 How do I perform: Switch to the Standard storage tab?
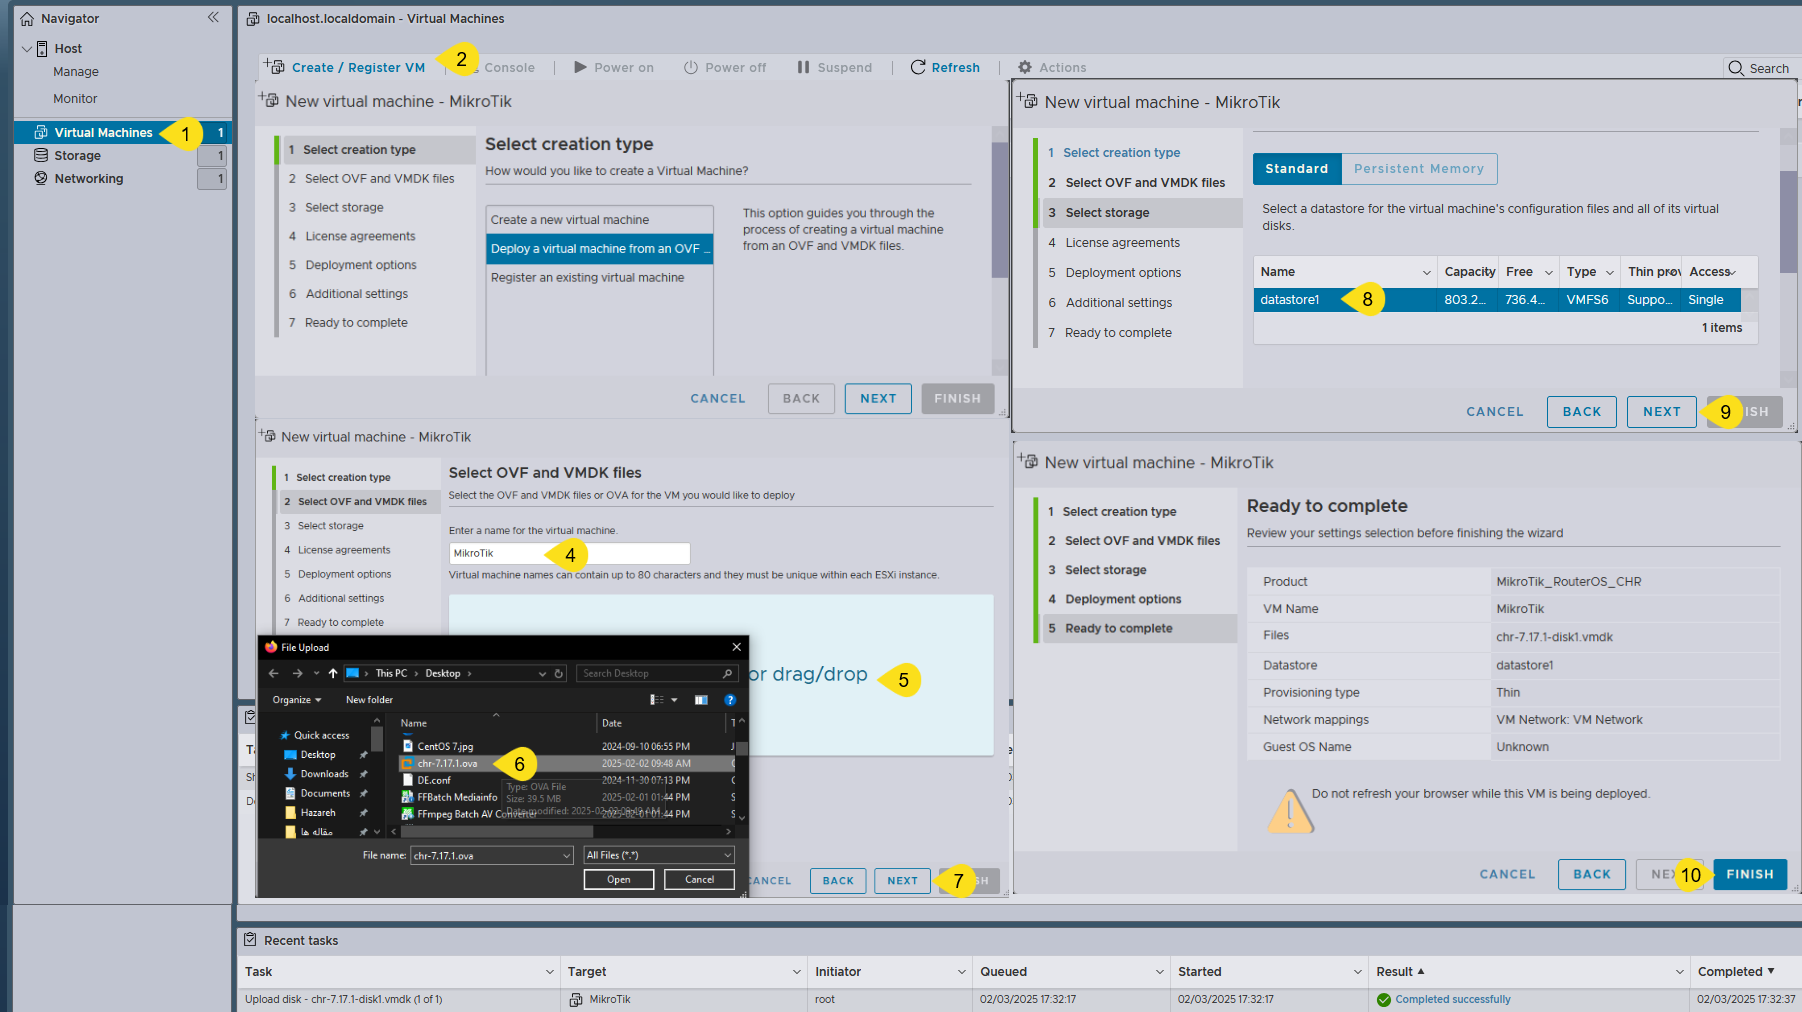pyautogui.click(x=1296, y=169)
